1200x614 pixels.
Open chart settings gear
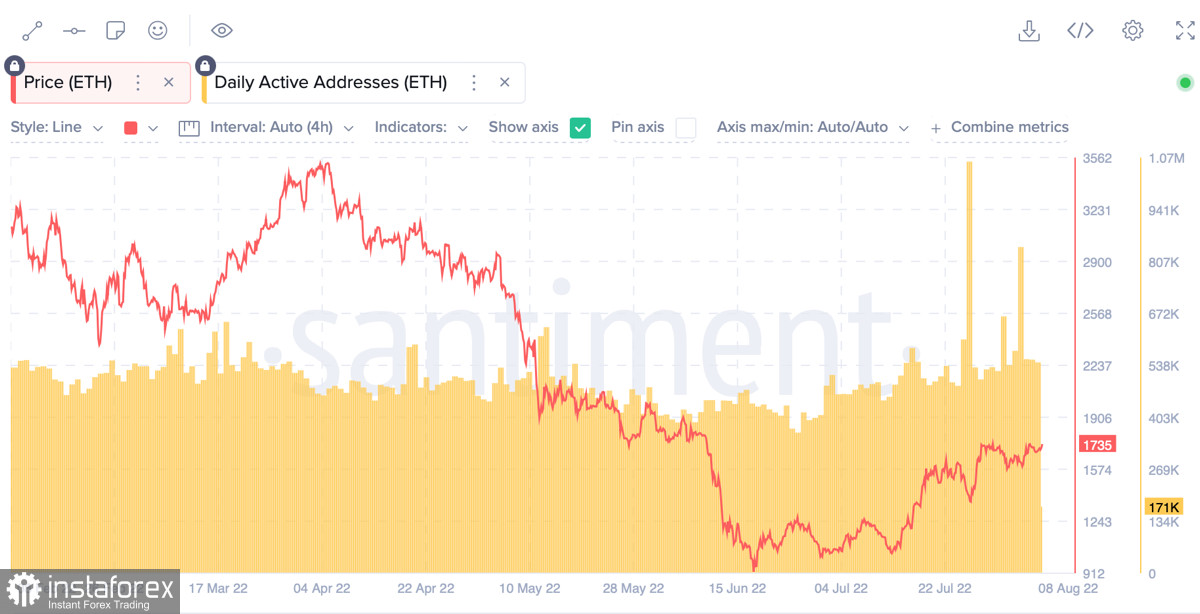[x=1132, y=31]
